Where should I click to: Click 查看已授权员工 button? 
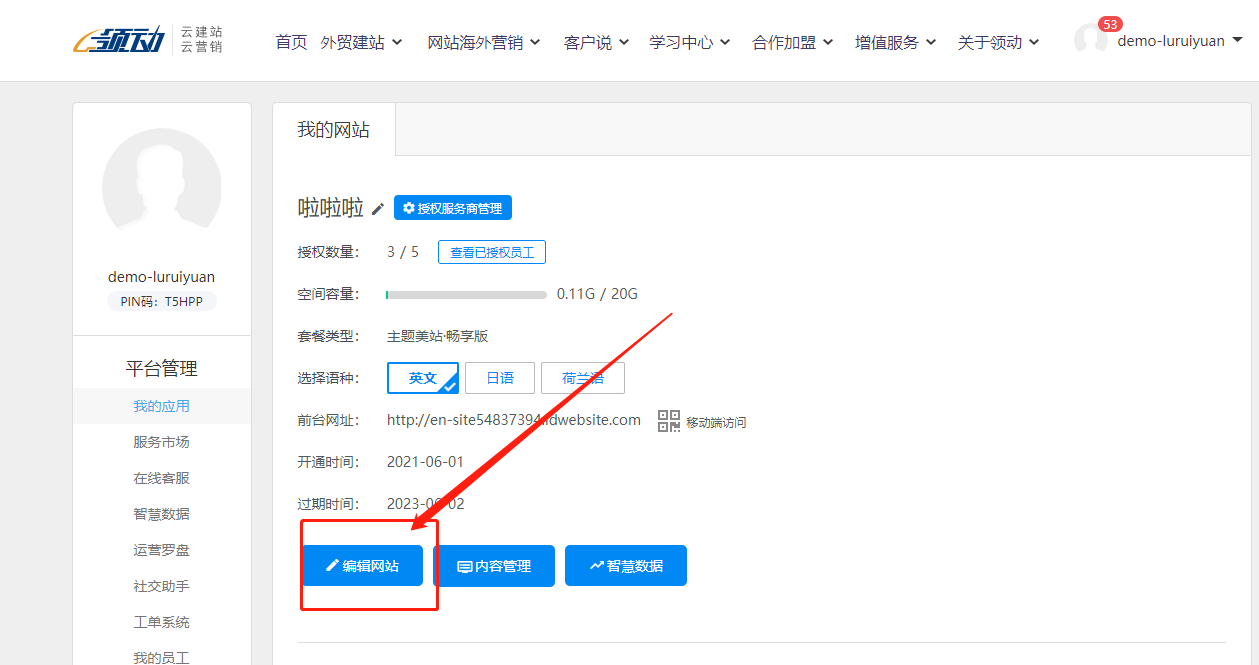pos(491,252)
